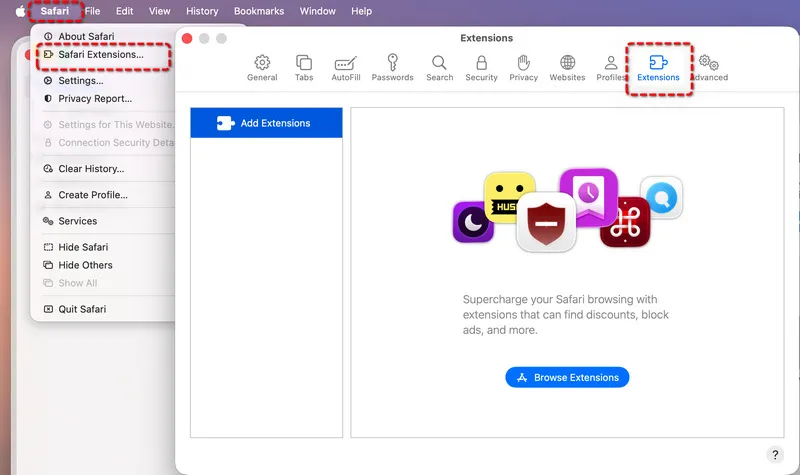Select the Extensions settings tab
The width and height of the screenshot is (800, 475).
[x=658, y=68]
